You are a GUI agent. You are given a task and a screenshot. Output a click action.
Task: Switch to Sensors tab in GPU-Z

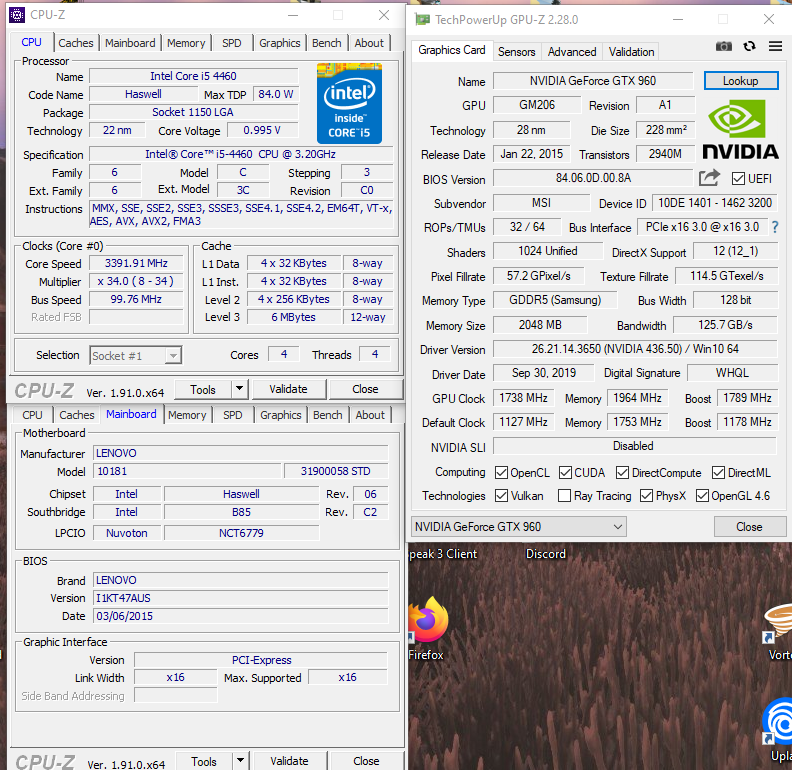516,52
